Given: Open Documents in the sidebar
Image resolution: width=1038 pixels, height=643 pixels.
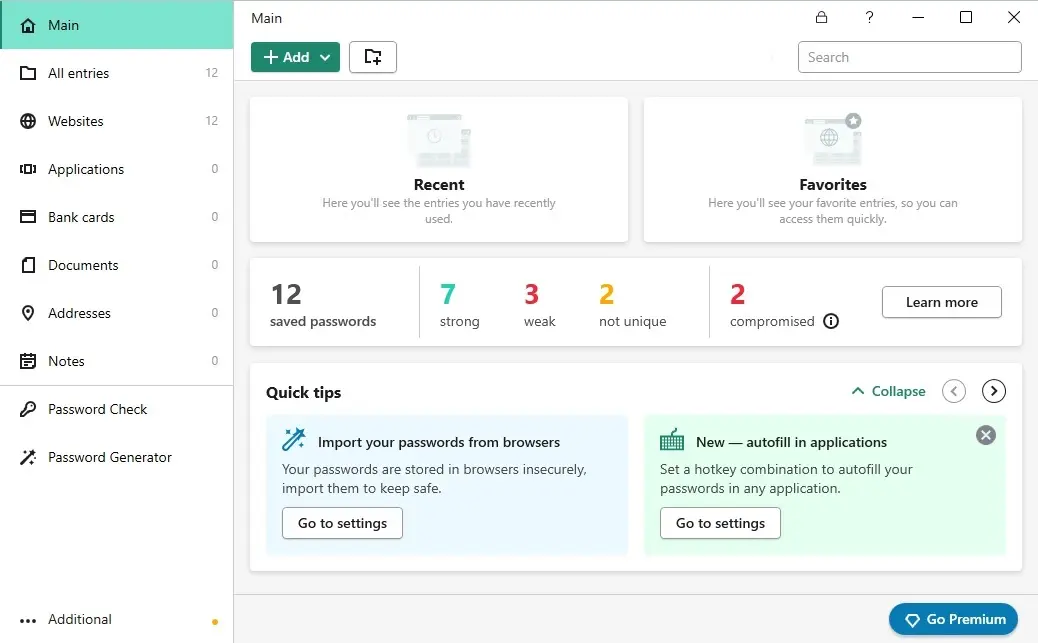Looking at the screenshot, I should pos(117,265).
